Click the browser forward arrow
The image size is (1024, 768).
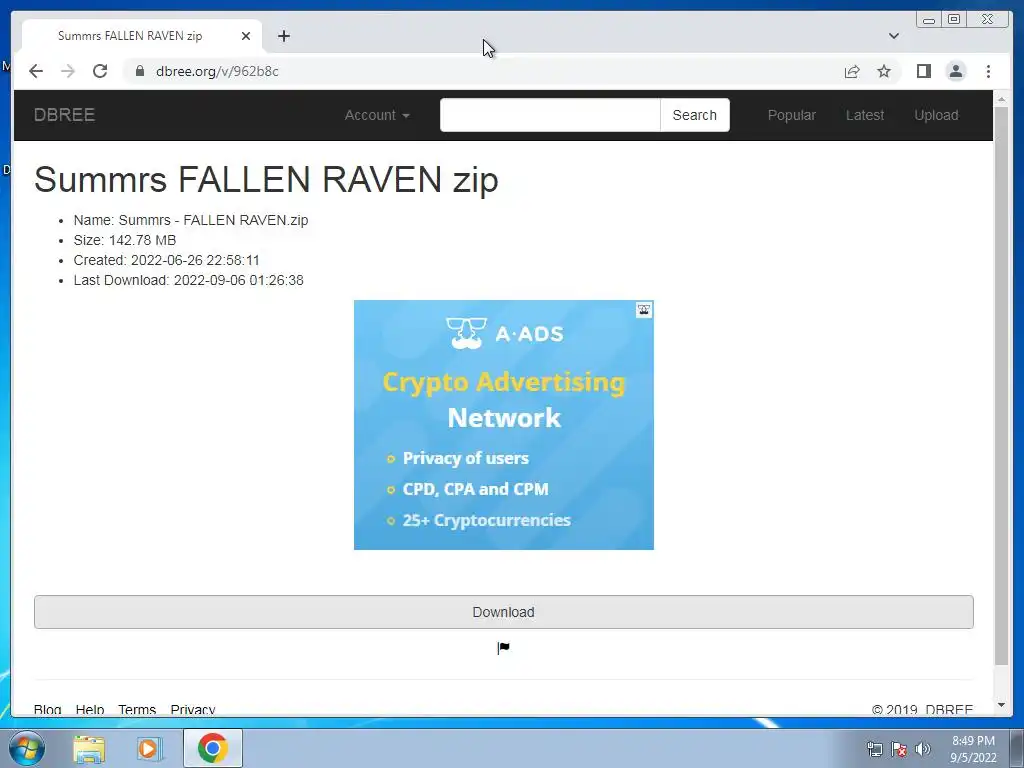[x=68, y=71]
